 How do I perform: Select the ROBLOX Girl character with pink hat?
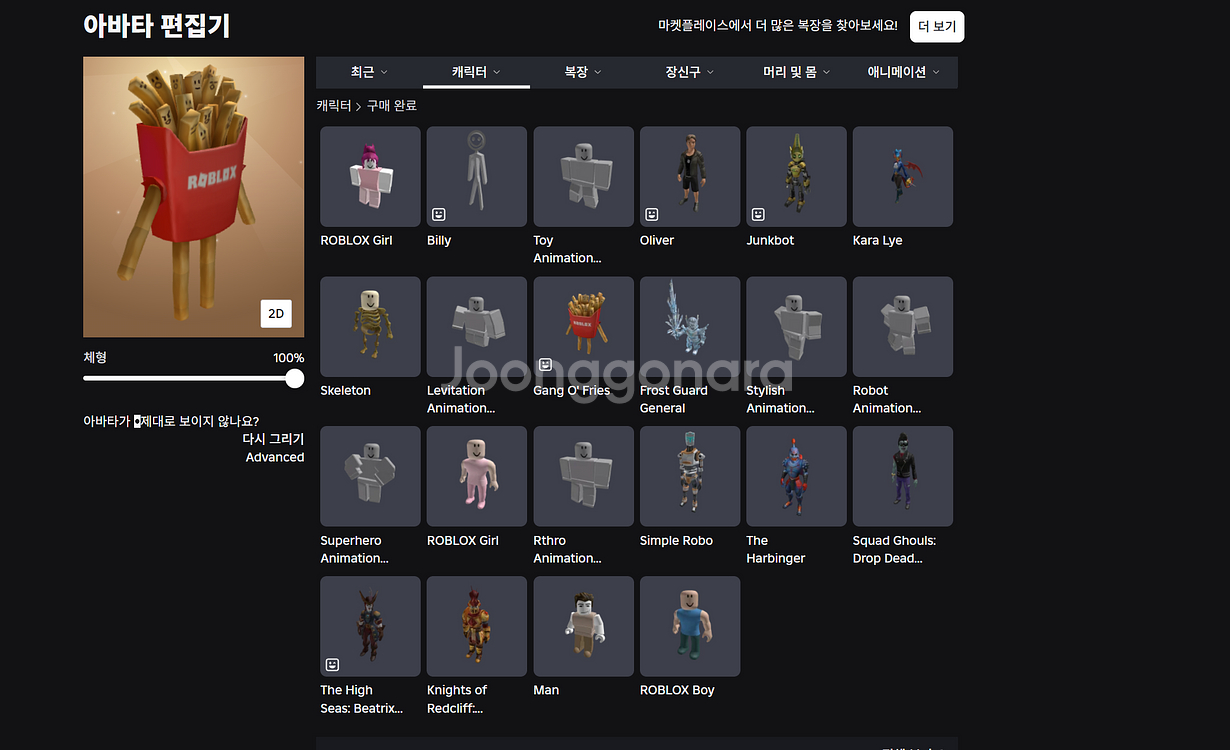(370, 176)
